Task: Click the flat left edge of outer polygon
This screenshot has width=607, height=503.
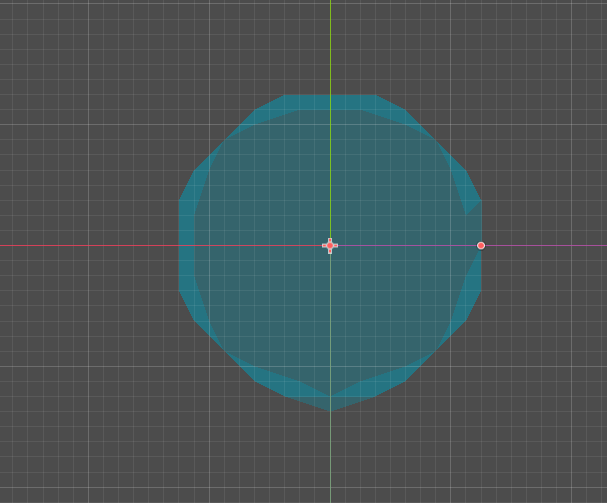Action: [x=179, y=245]
